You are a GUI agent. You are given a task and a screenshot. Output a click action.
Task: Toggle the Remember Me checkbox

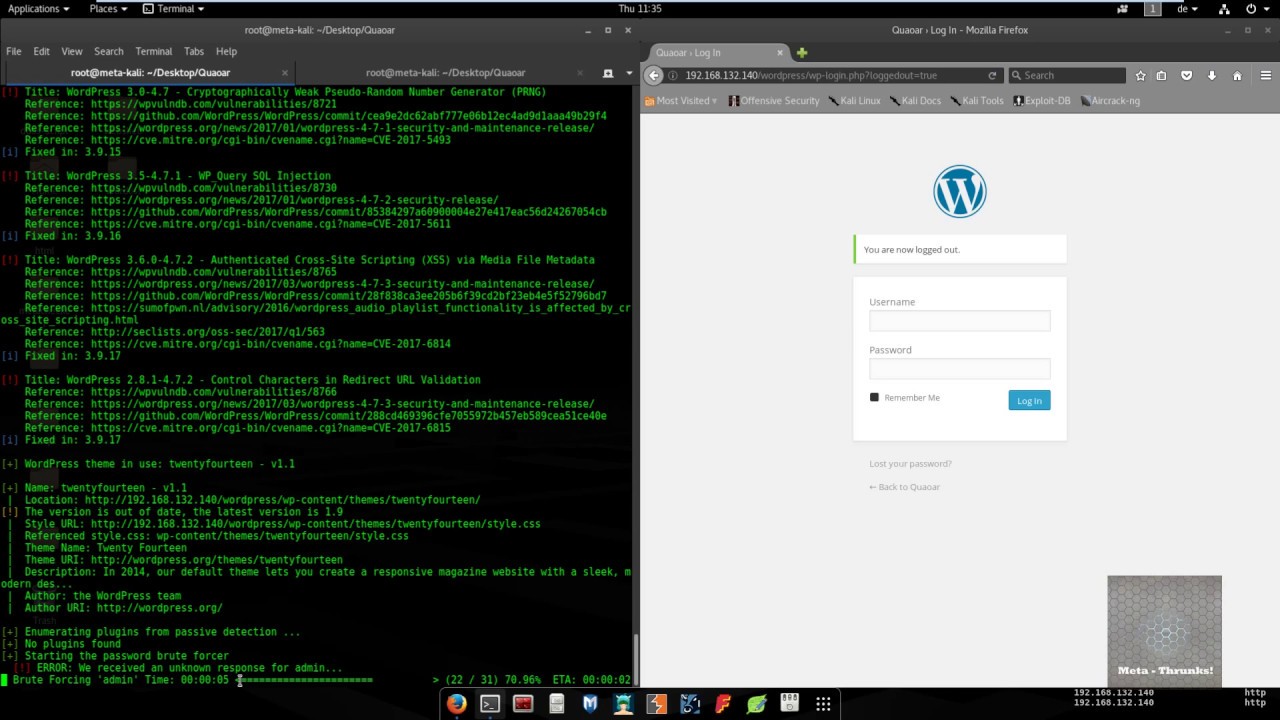pos(874,397)
